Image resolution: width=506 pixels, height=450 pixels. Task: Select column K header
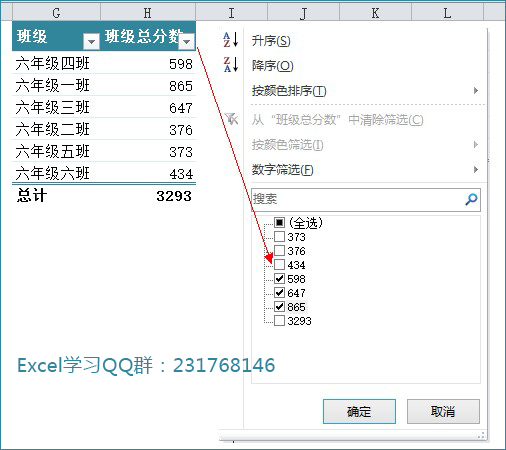[x=375, y=13]
